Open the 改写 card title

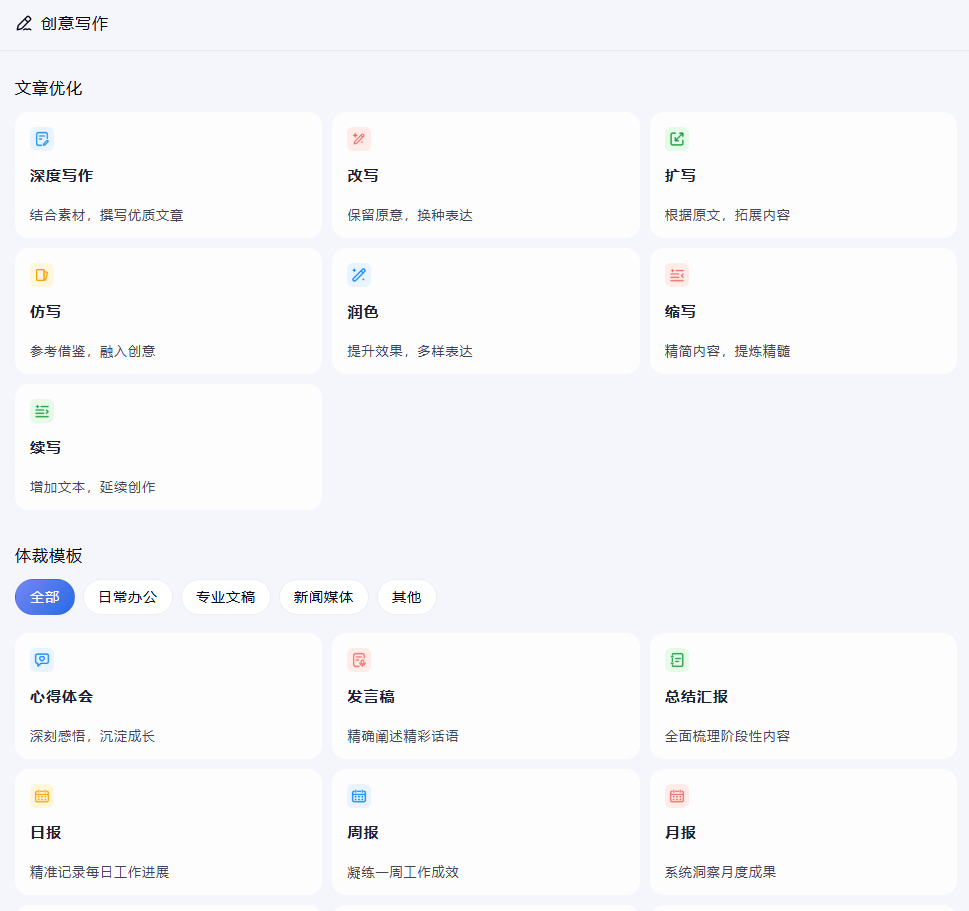pos(363,176)
